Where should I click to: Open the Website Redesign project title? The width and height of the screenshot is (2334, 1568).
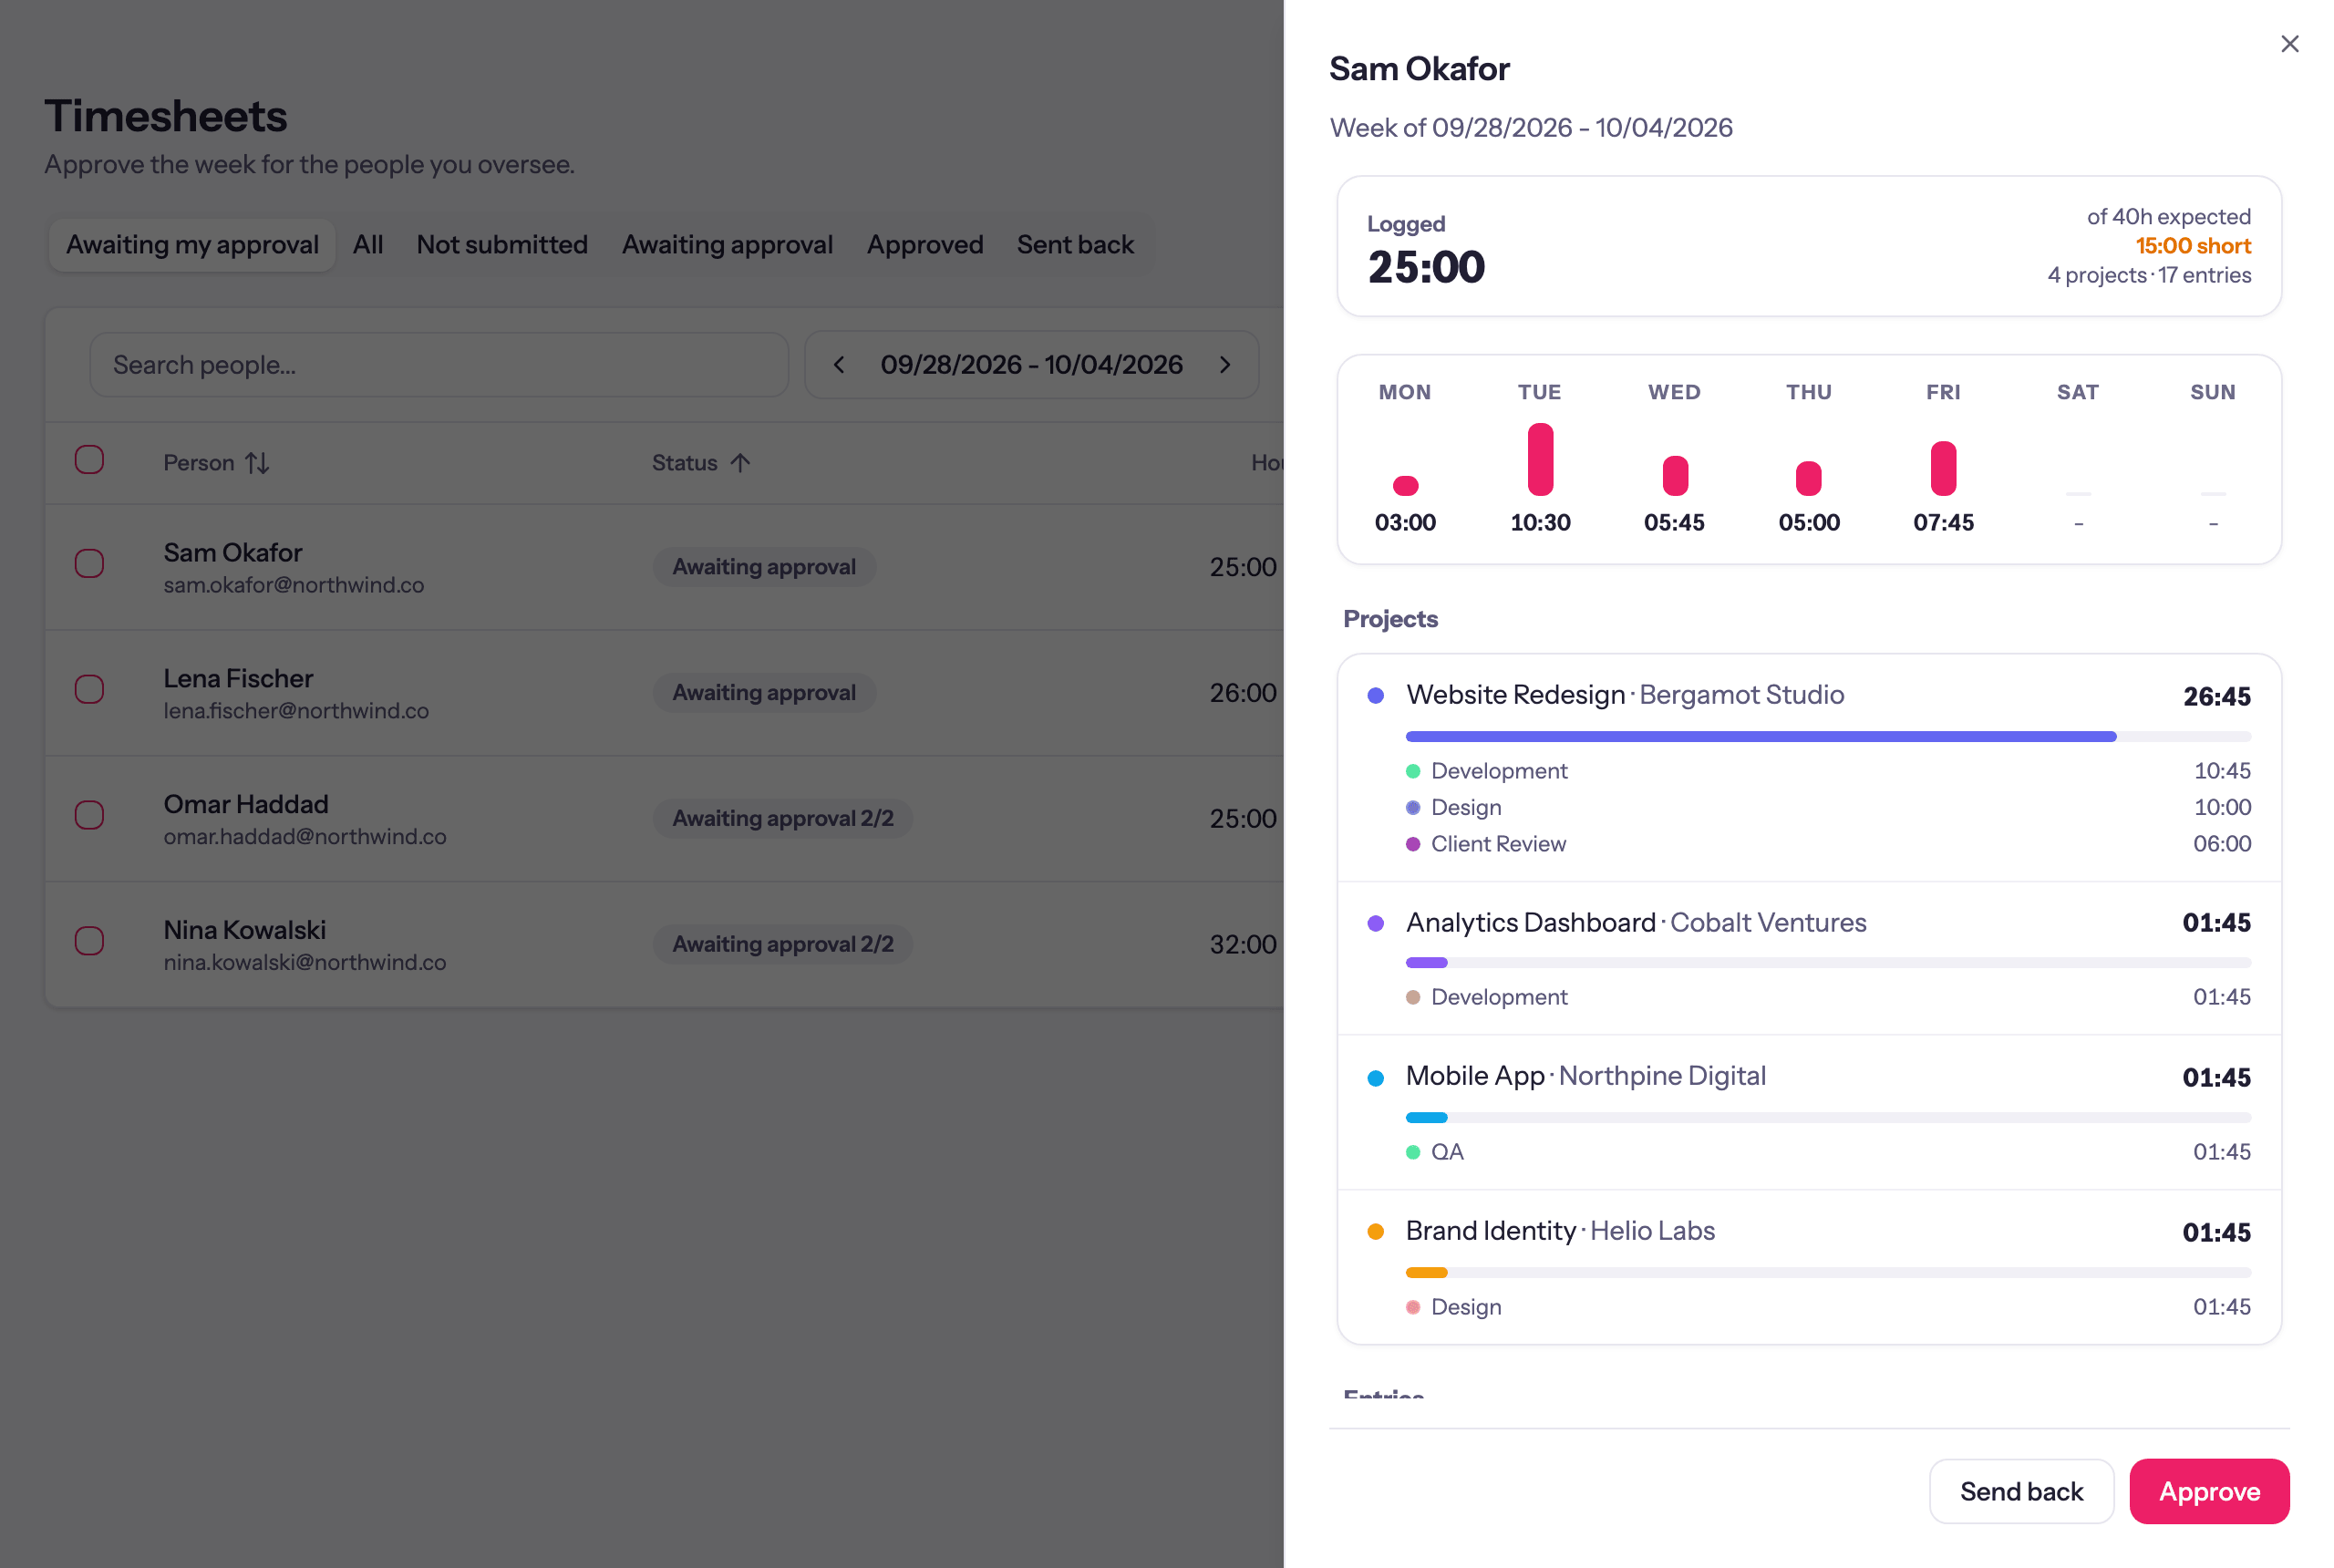(1515, 695)
